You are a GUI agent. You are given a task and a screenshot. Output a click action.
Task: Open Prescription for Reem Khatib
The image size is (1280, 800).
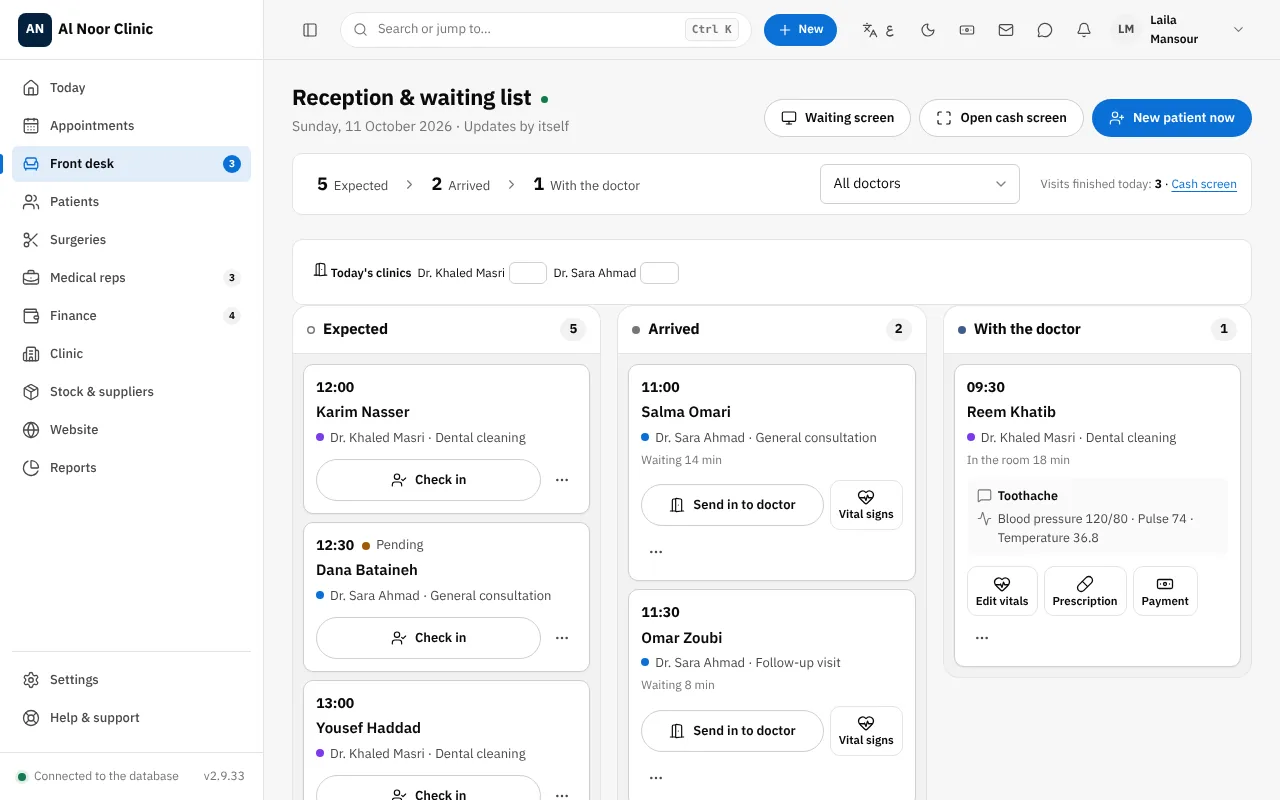coord(1085,591)
